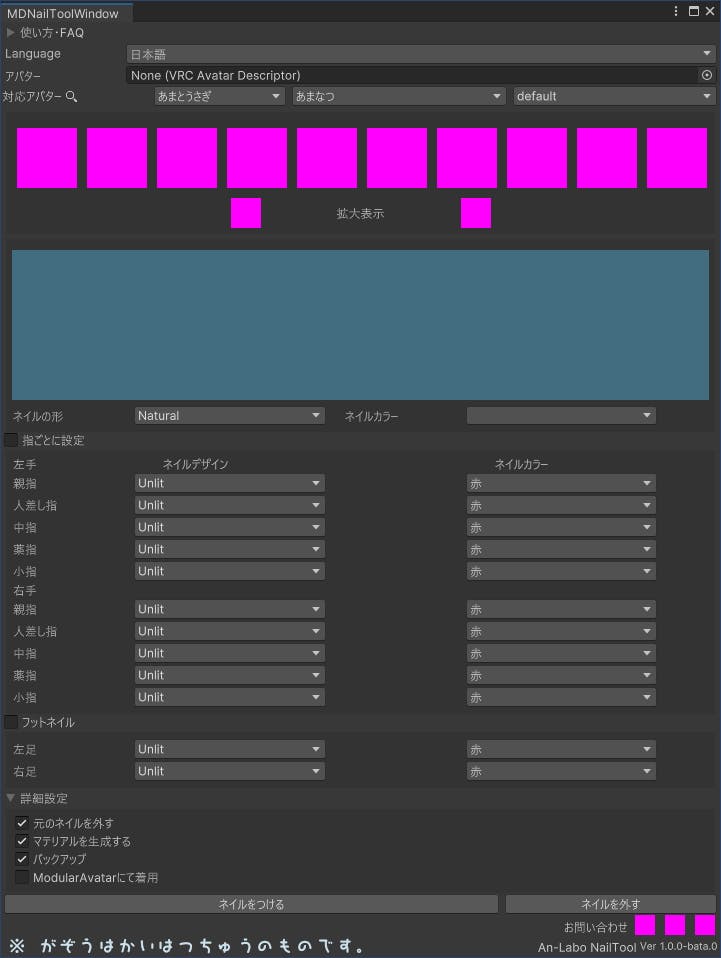Collapse the 詳細設定 section
This screenshot has height=958, width=721.
click(11, 798)
